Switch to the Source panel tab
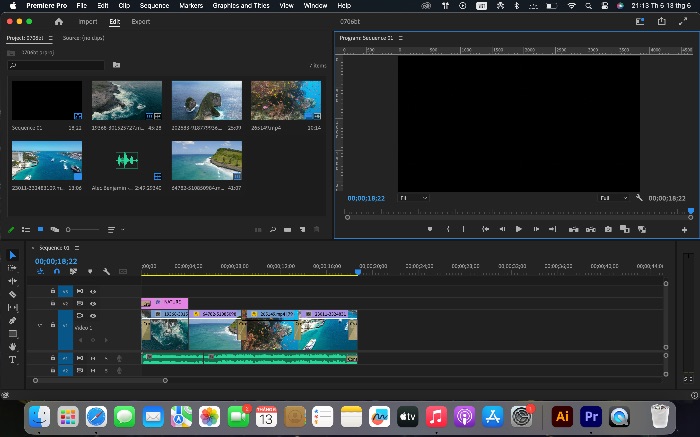Viewport: 700px width, 437px height. click(83, 38)
